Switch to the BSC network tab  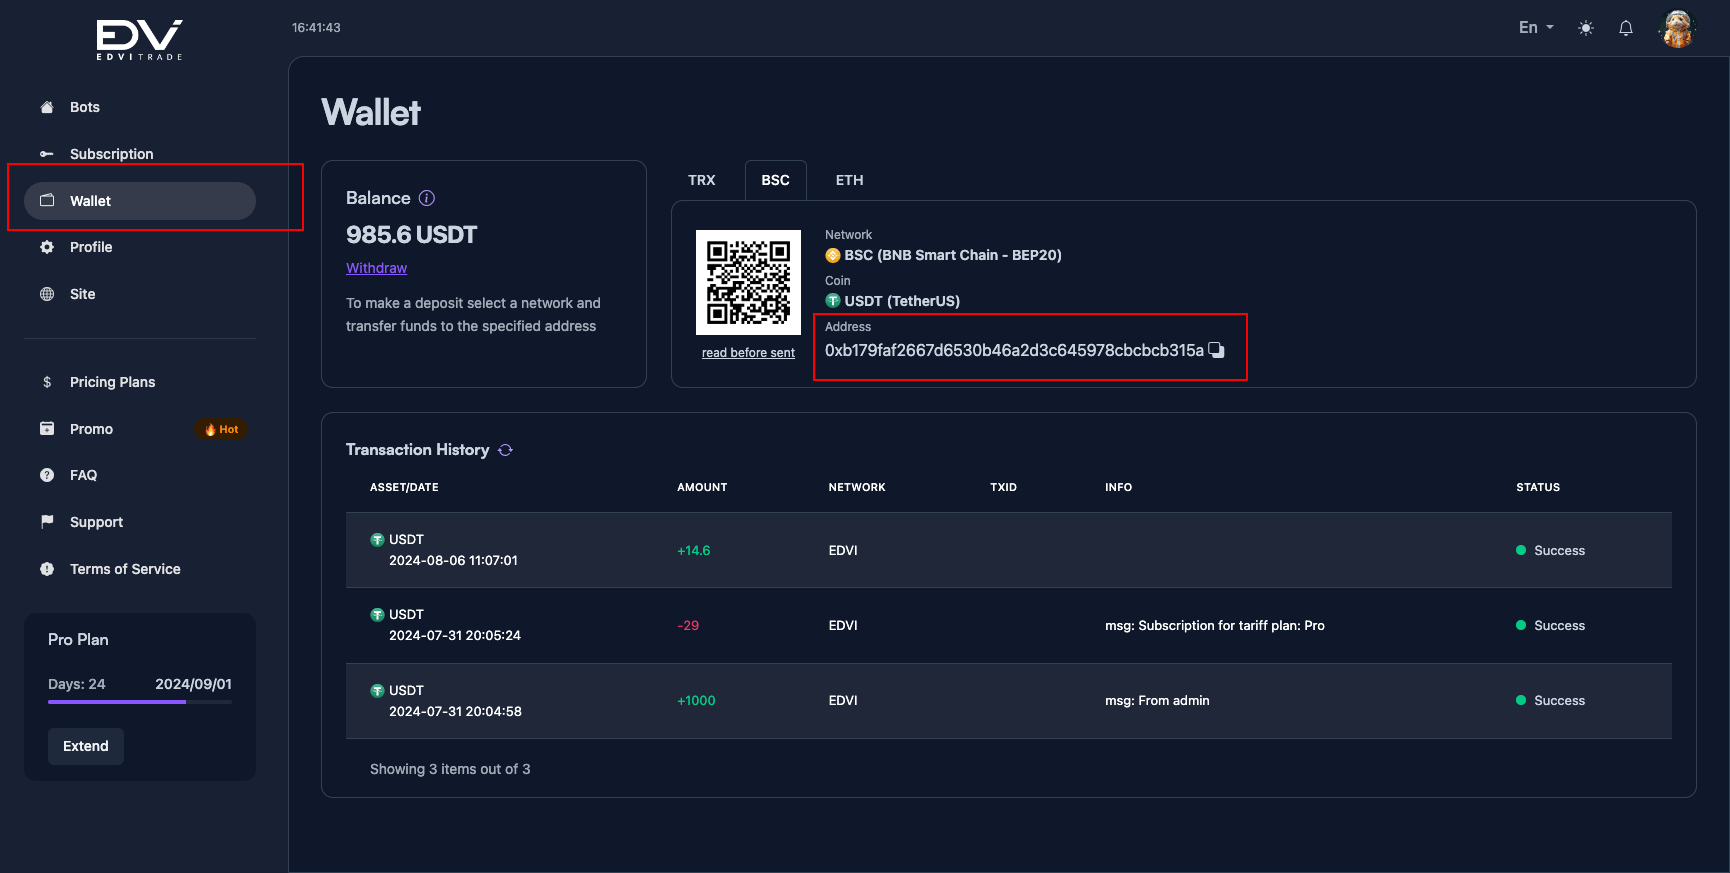(x=776, y=180)
